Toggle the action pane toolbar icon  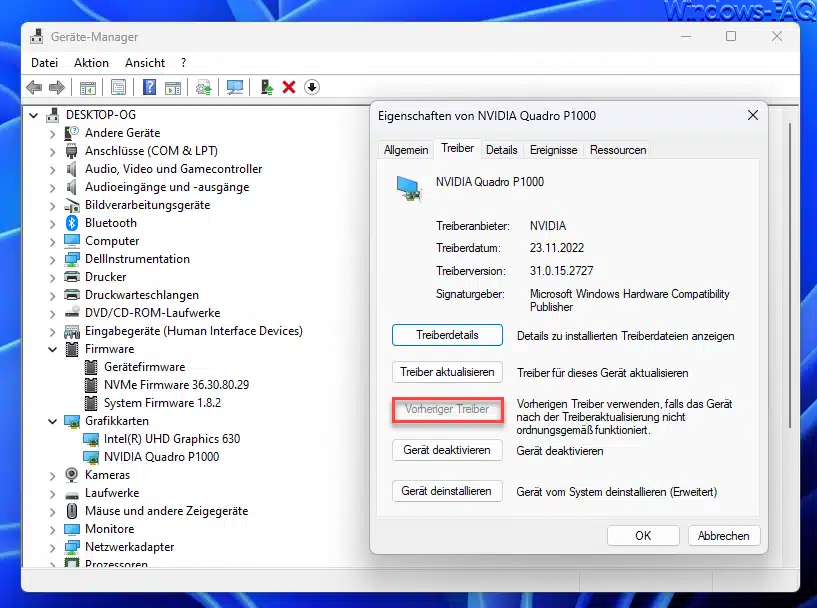[x=172, y=88]
